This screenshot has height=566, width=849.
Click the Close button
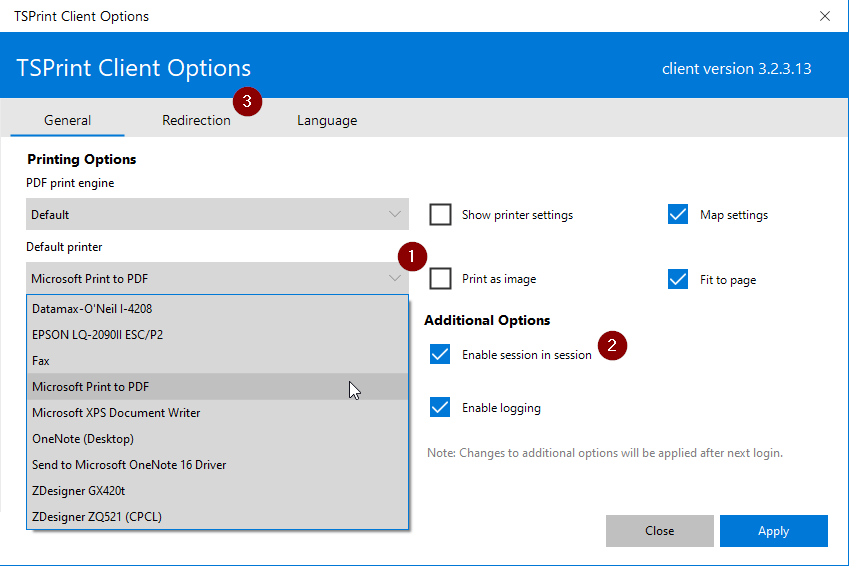pos(659,531)
